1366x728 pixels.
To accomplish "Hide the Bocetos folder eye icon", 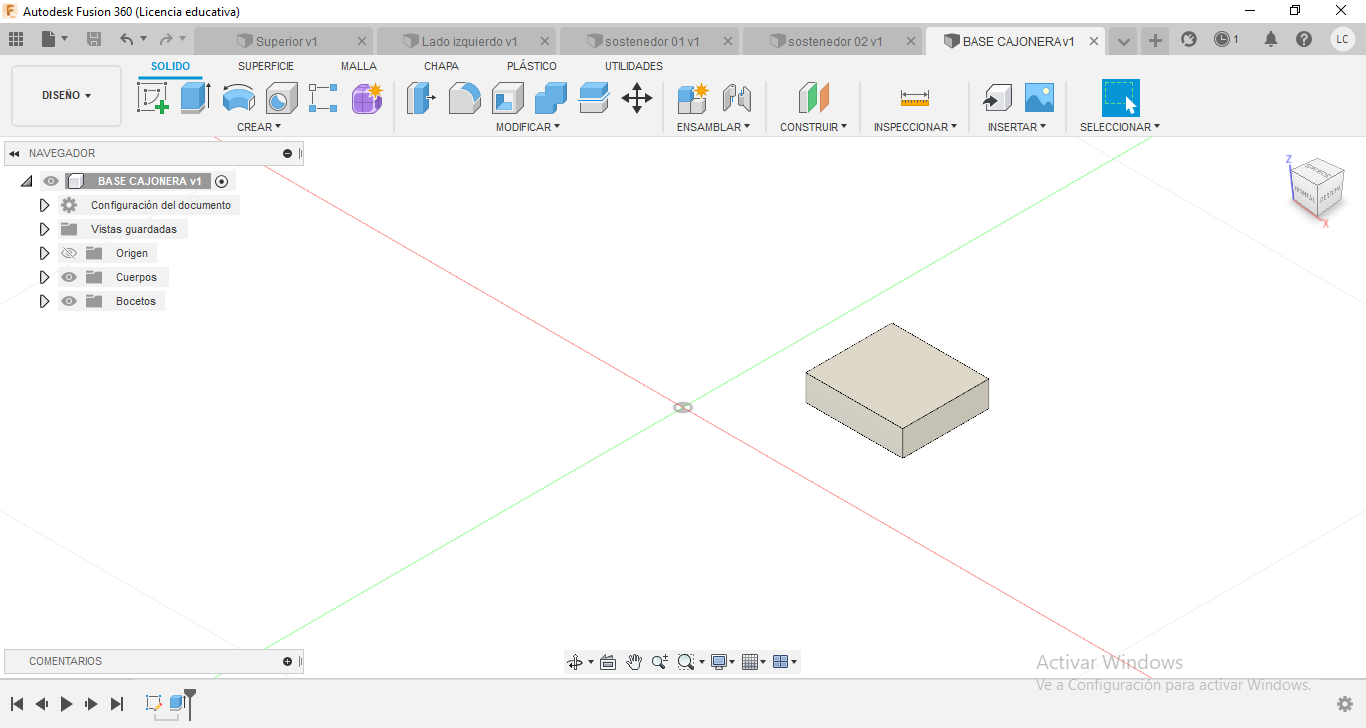I will click(69, 301).
